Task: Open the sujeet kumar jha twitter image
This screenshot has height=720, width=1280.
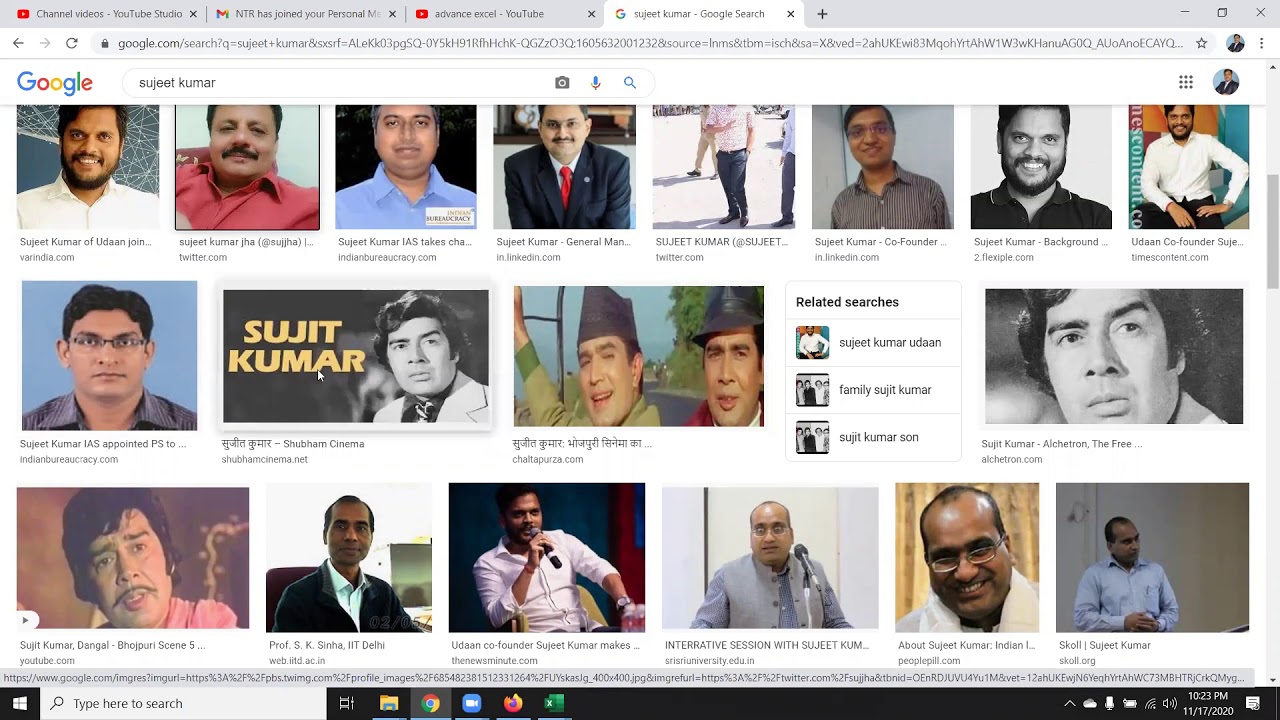Action: [247, 167]
